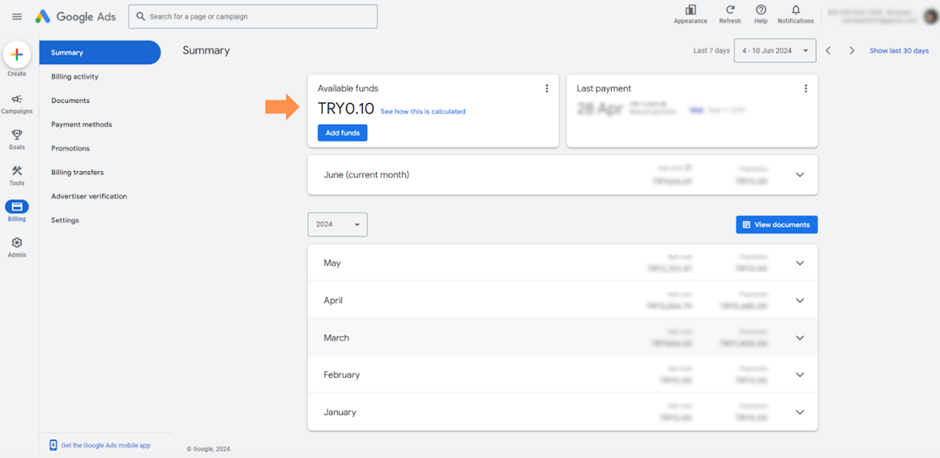The height and width of the screenshot is (458, 940).
Task: Open the 4 - 10 Jun 2024 date dropdown
Action: (x=775, y=51)
